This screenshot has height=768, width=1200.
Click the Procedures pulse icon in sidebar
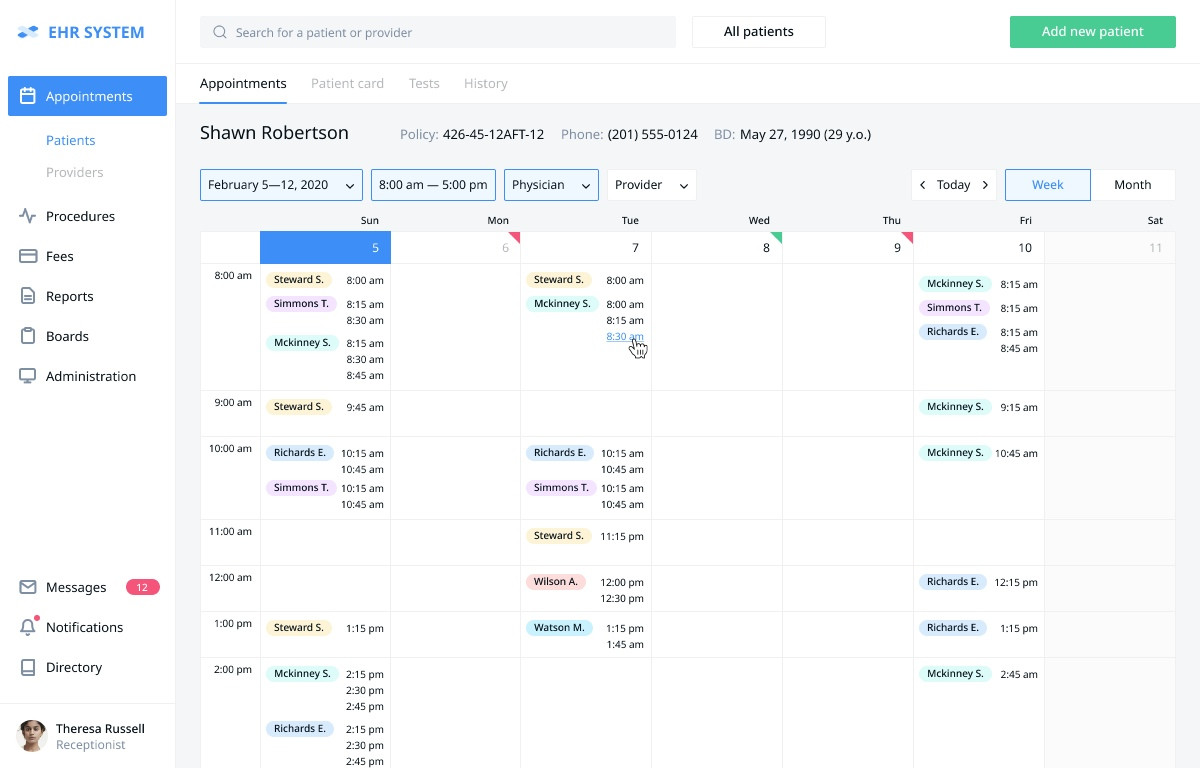(x=28, y=216)
